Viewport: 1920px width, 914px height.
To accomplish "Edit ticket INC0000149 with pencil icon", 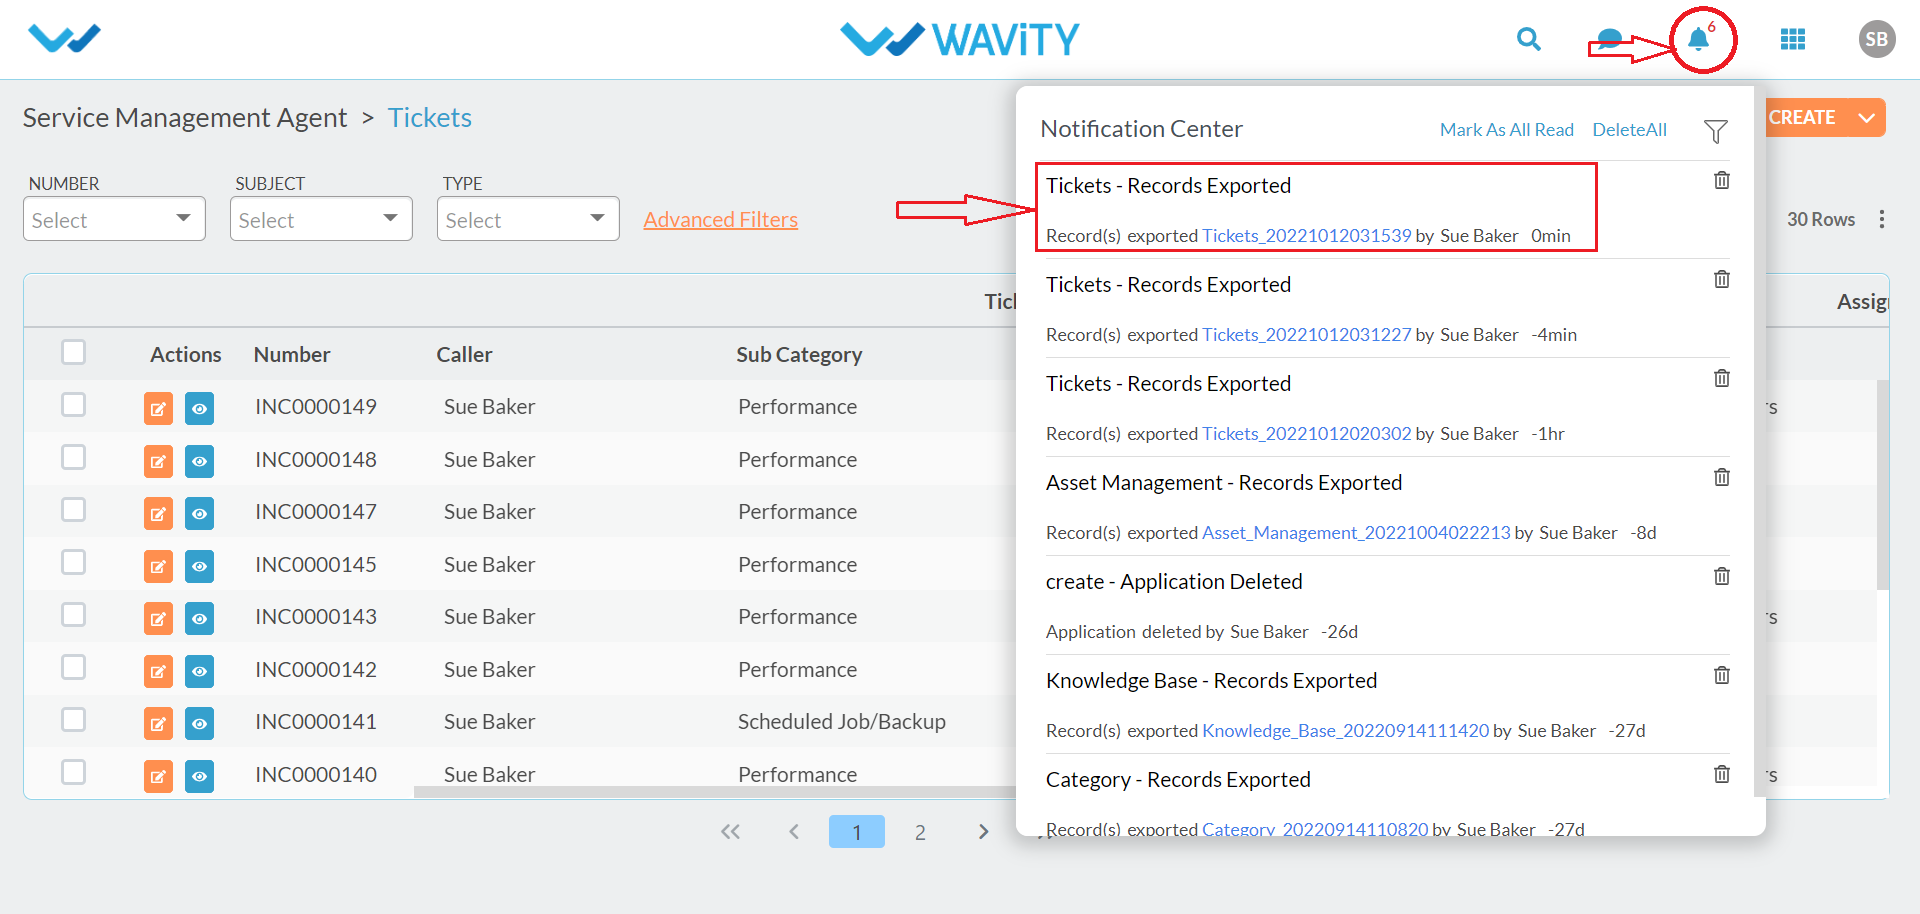I will coord(158,408).
